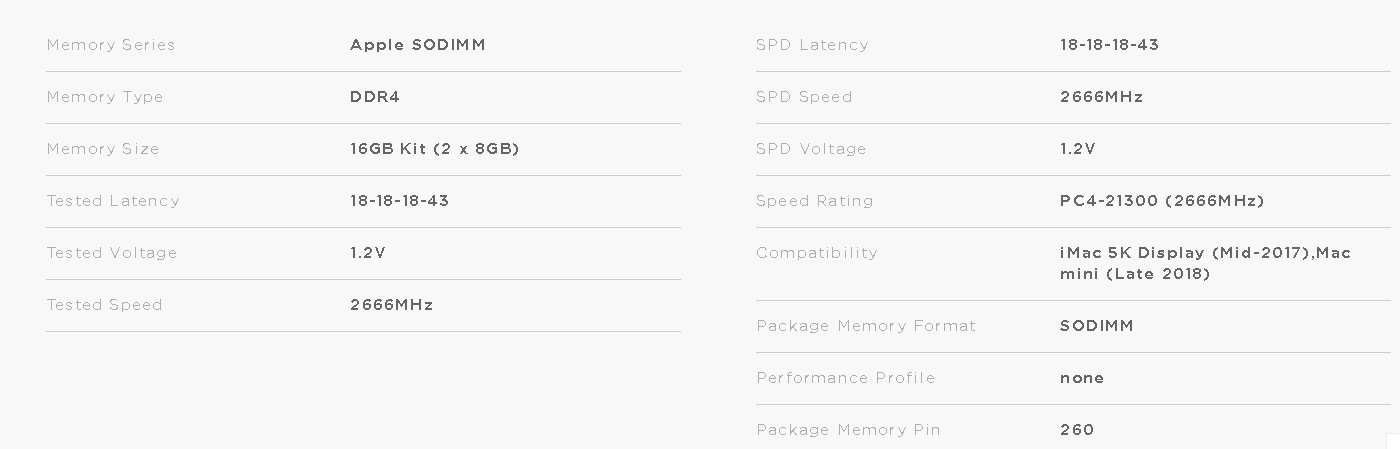Click the Memory Type label
Viewport: 1400px width, 449px height.
(x=104, y=97)
